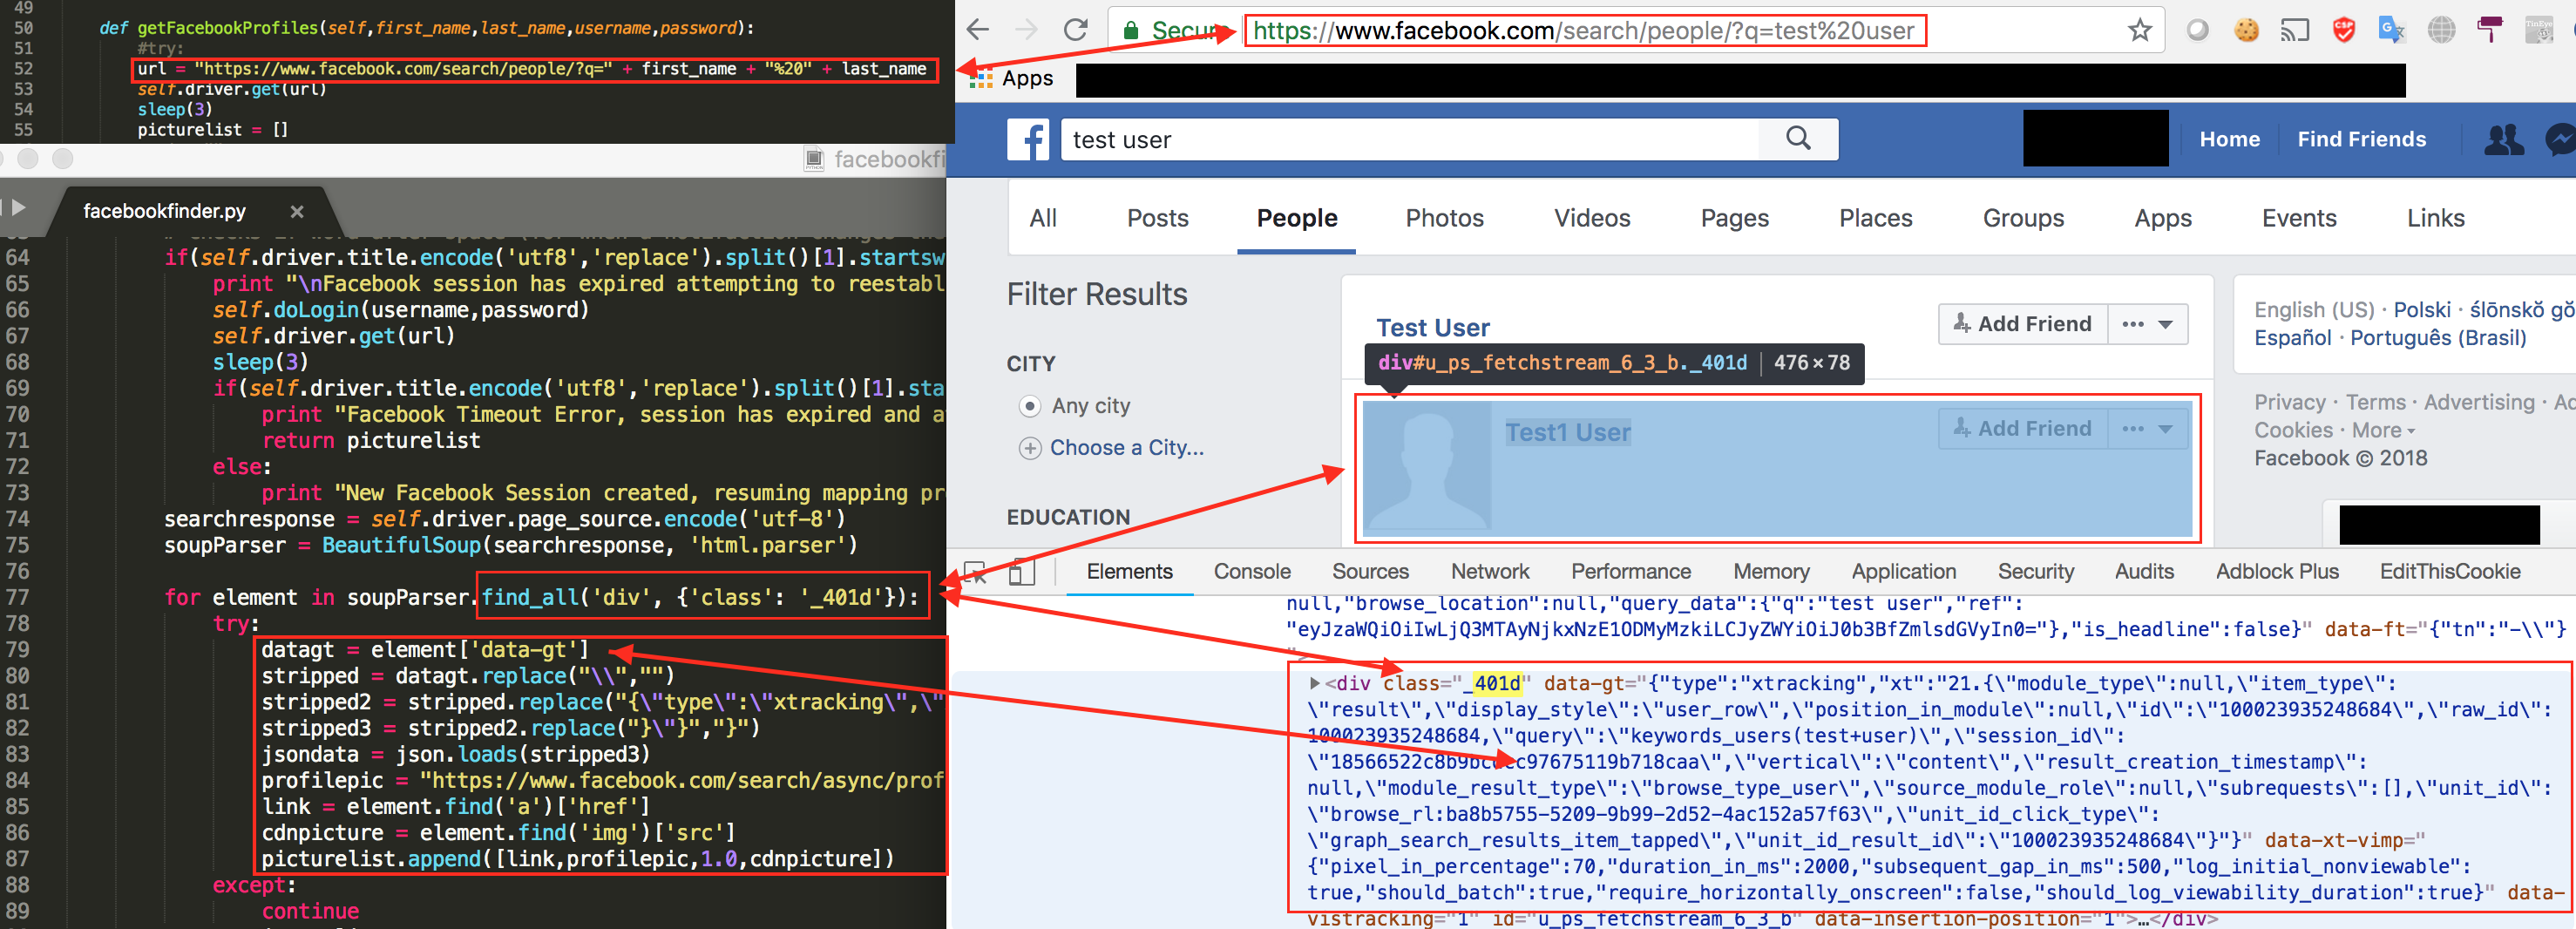Screen dimensions: 2576x929
Task: Open the TinEye extension icon
Action: click(x=2539, y=30)
